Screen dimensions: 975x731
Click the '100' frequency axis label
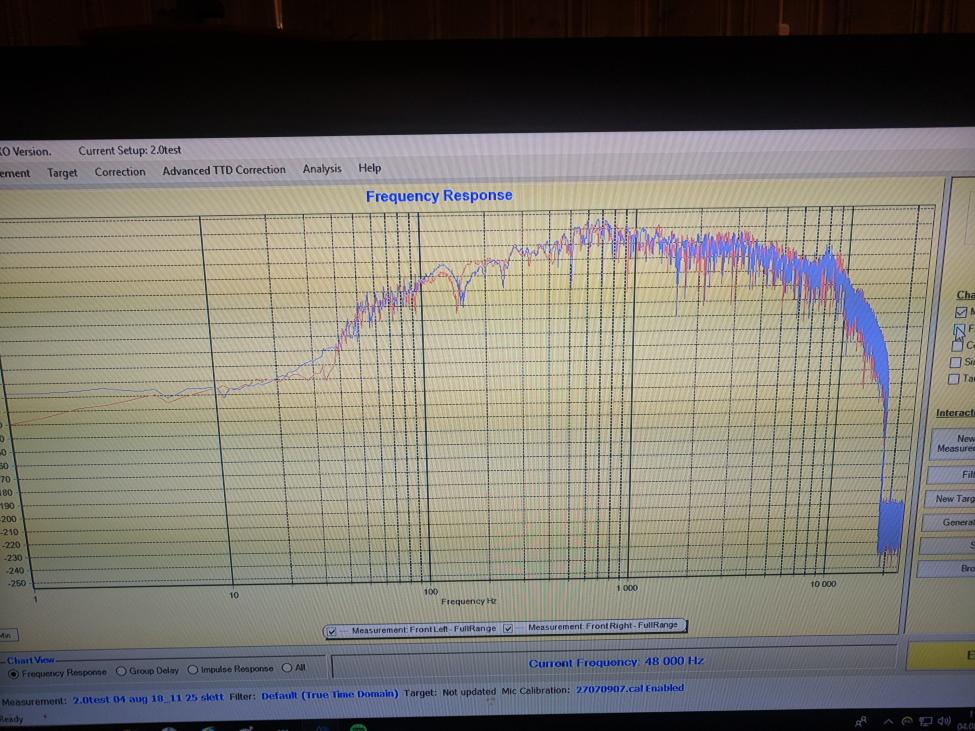430,591
